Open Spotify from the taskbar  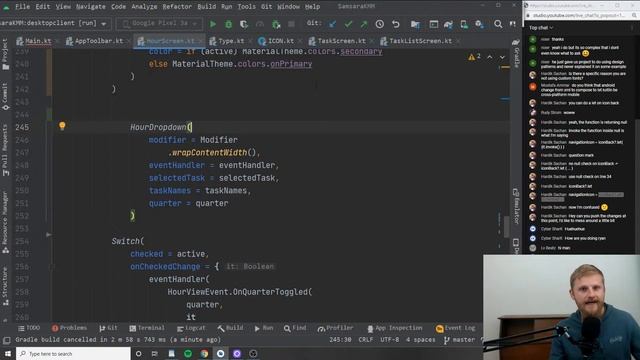point(188,353)
